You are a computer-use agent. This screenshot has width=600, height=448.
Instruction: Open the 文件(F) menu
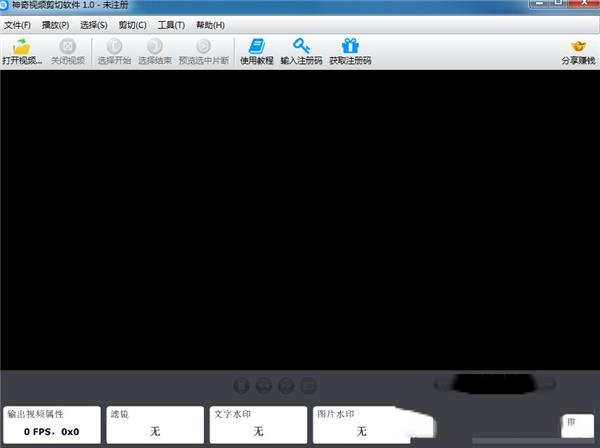coord(17,24)
